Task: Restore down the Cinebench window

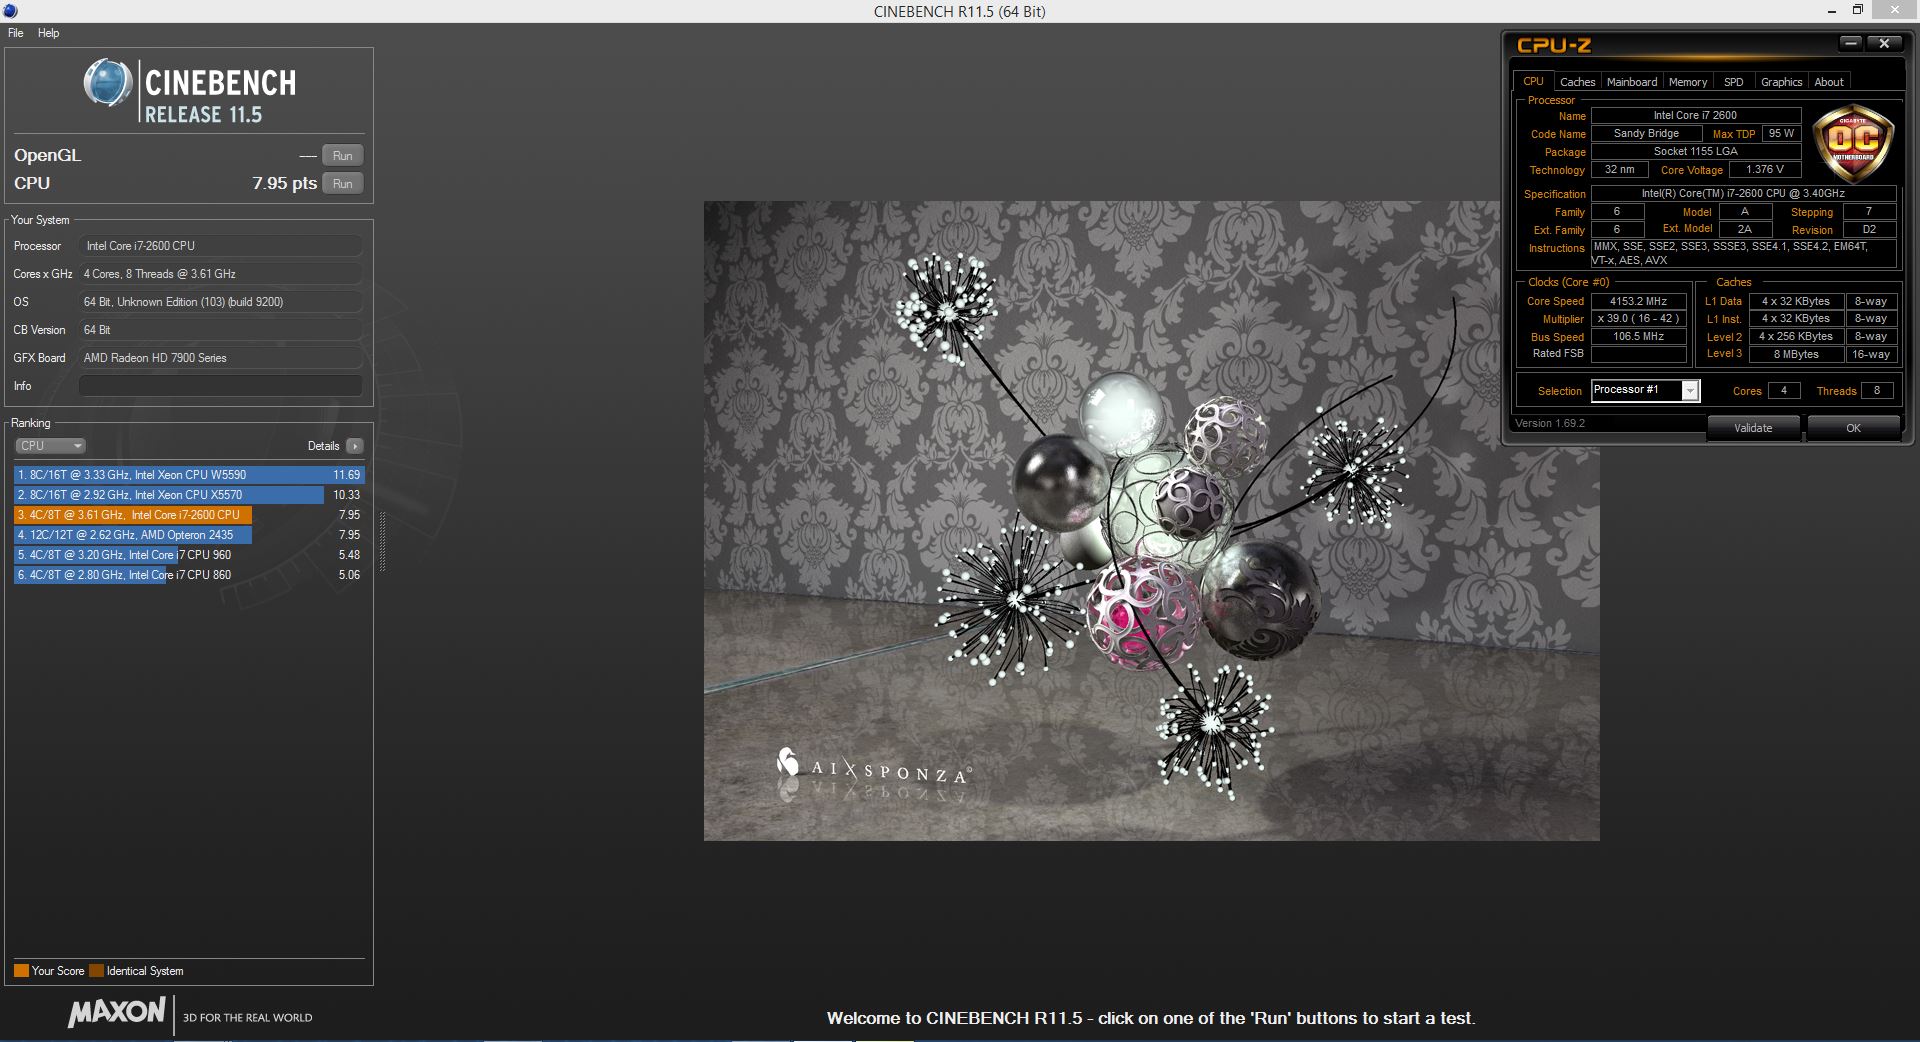Action: pos(1858,11)
